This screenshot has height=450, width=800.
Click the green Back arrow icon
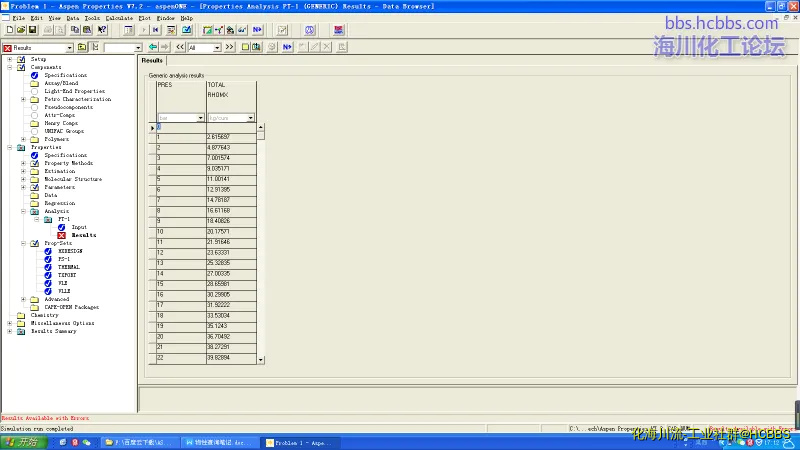[x=153, y=47]
